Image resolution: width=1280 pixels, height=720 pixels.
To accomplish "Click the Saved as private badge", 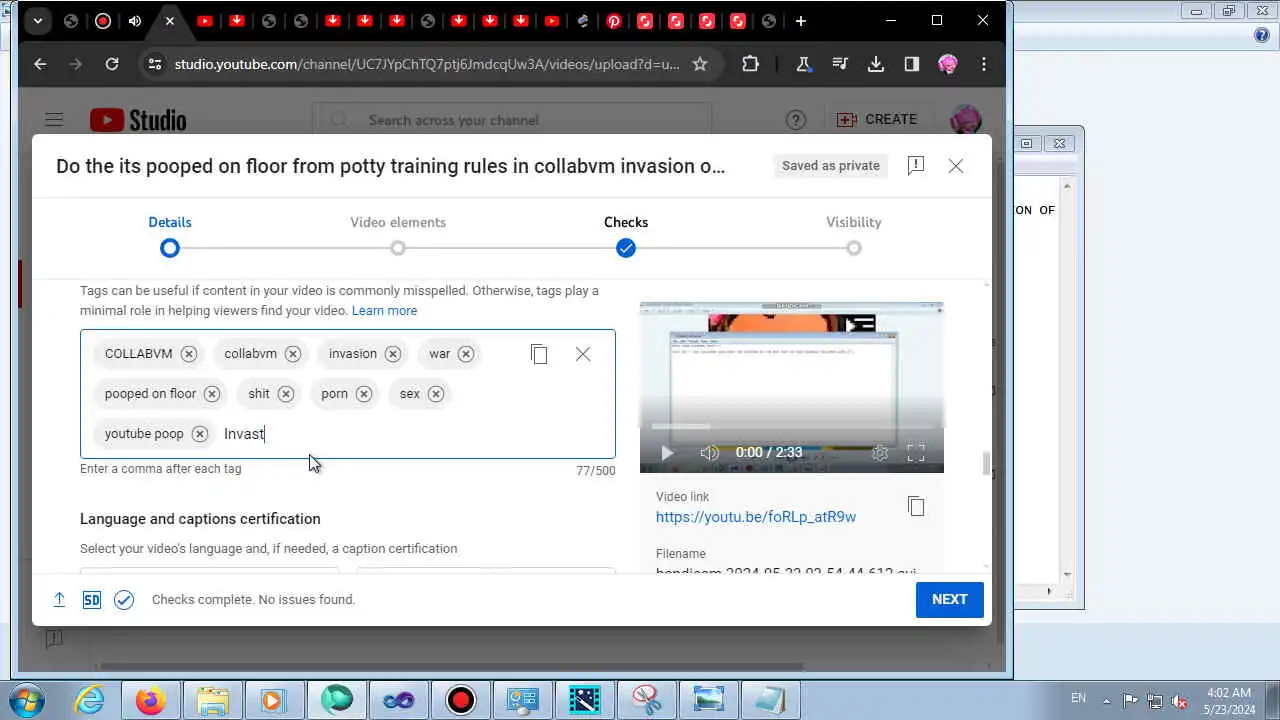I will [831, 166].
